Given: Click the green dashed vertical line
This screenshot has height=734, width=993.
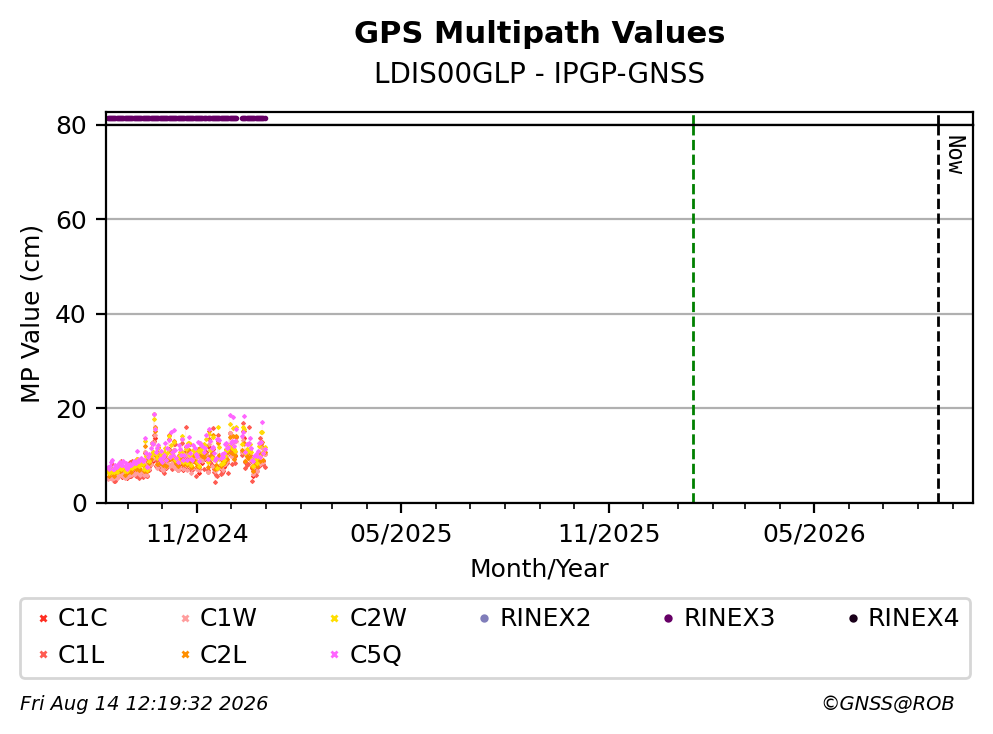Looking at the screenshot, I should point(693,308).
